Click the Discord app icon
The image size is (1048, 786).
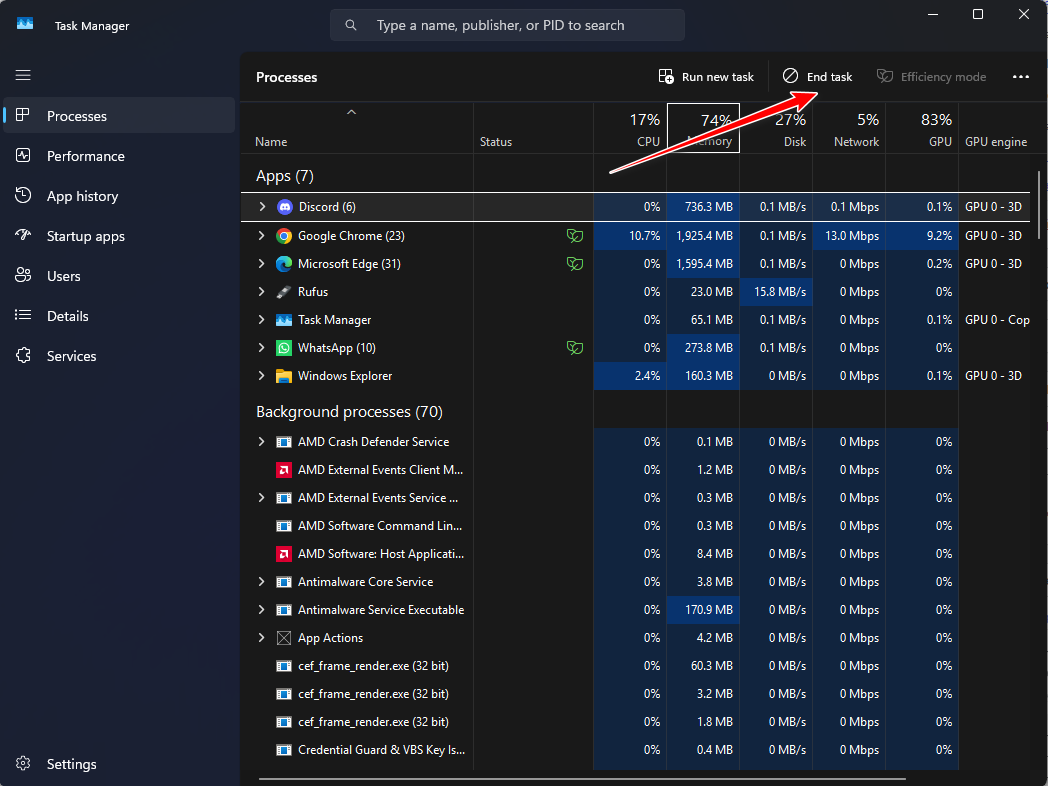pos(284,207)
